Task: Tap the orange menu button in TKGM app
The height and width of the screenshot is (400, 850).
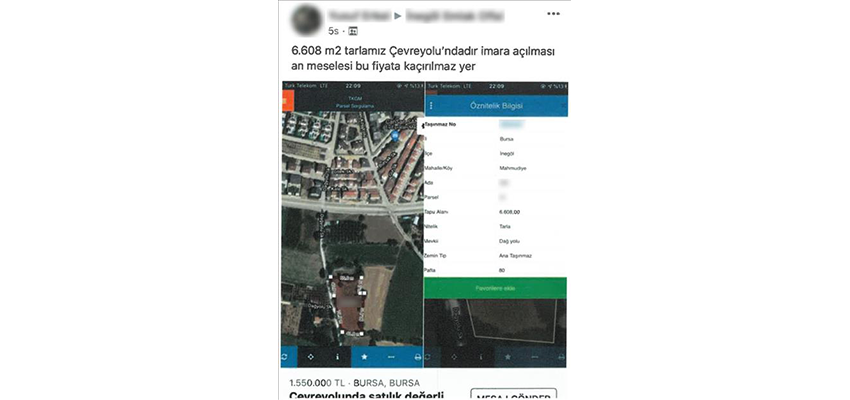Action: click(x=287, y=101)
